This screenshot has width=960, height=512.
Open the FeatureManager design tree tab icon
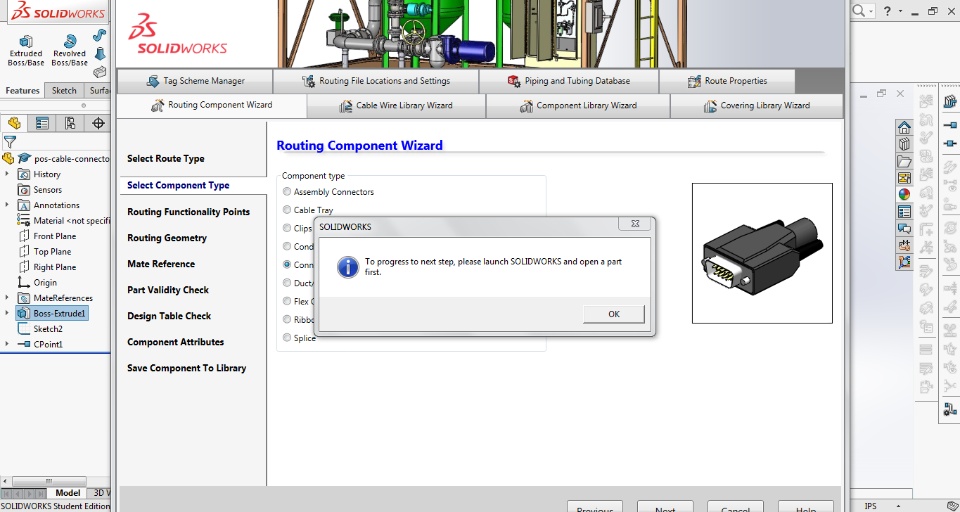pyautogui.click(x=14, y=123)
